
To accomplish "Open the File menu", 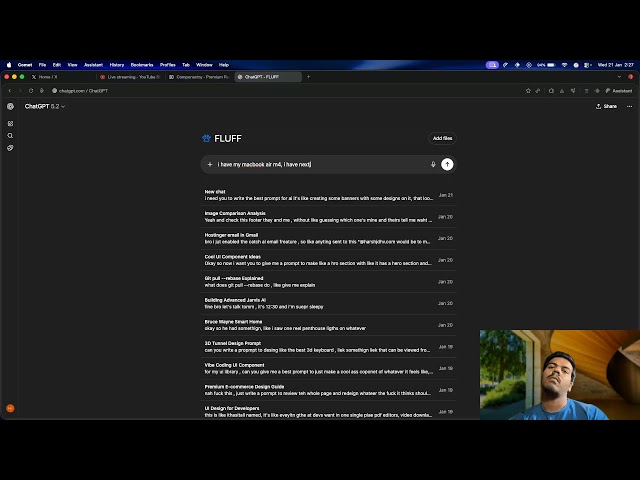I will 42,65.
